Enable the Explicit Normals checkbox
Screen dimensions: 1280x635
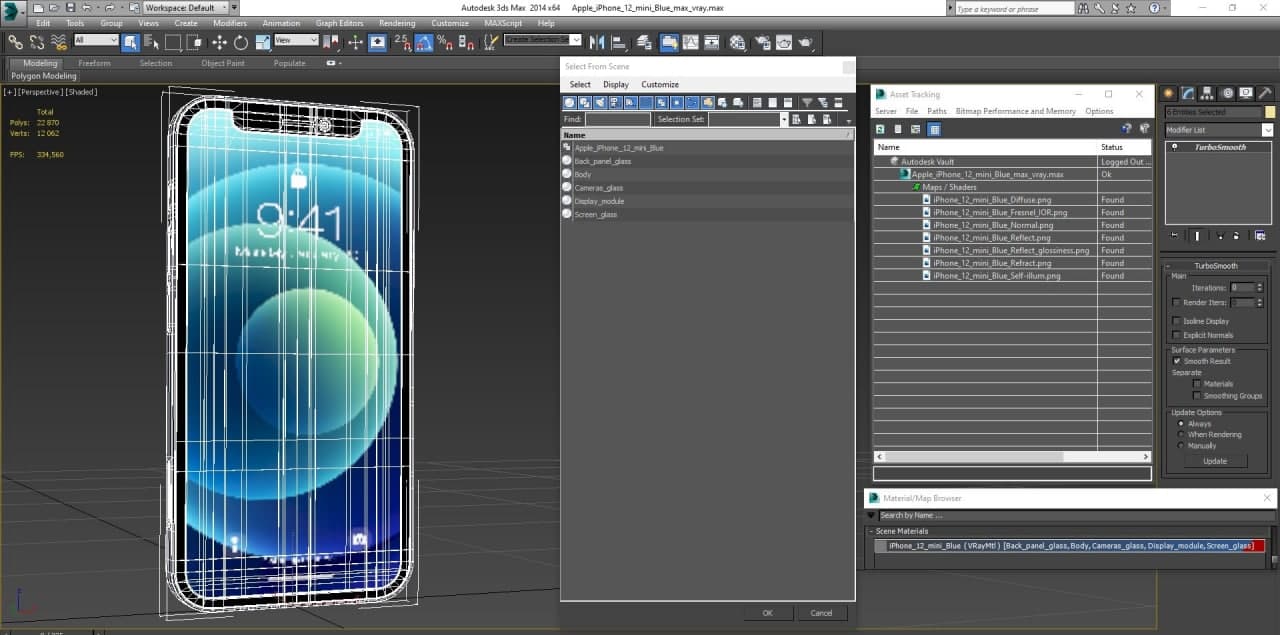(x=1176, y=335)
